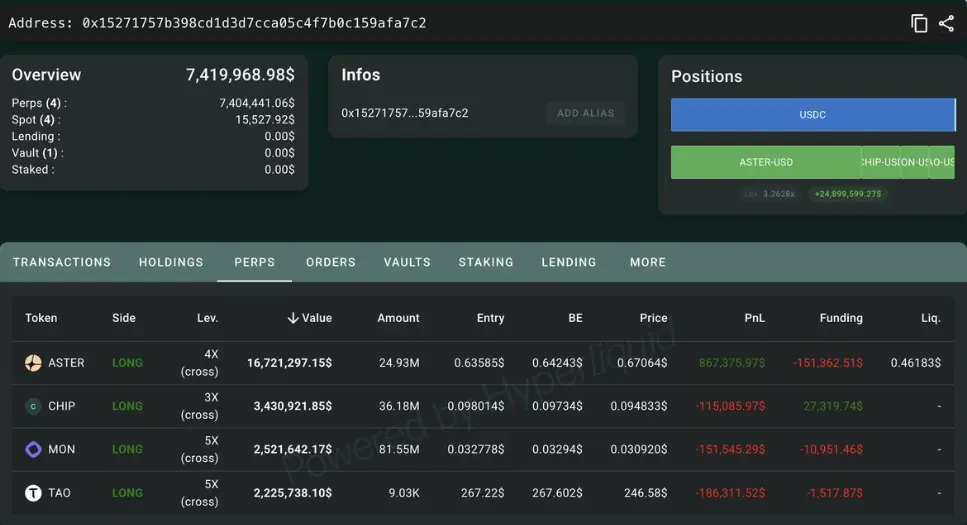Click the CHIP token logo
967x525 pixels.
point(33,406)
